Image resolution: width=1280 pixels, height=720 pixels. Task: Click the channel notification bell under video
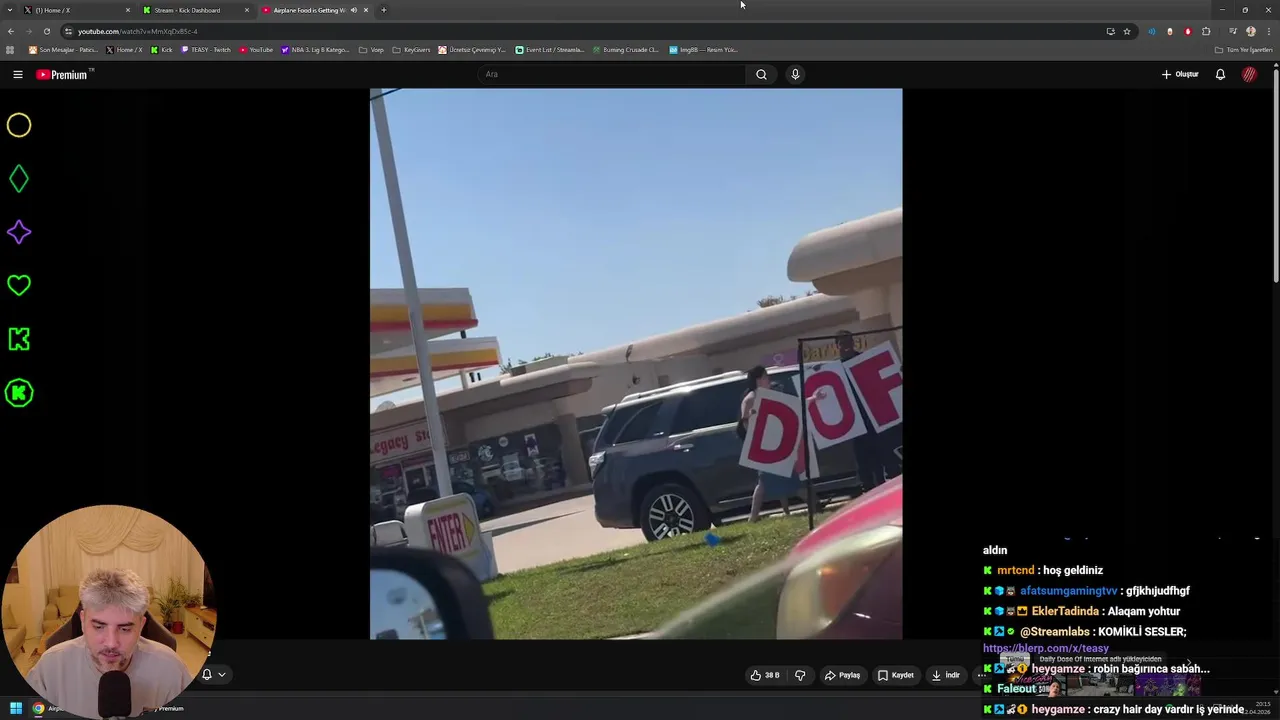tap(207, 674)
